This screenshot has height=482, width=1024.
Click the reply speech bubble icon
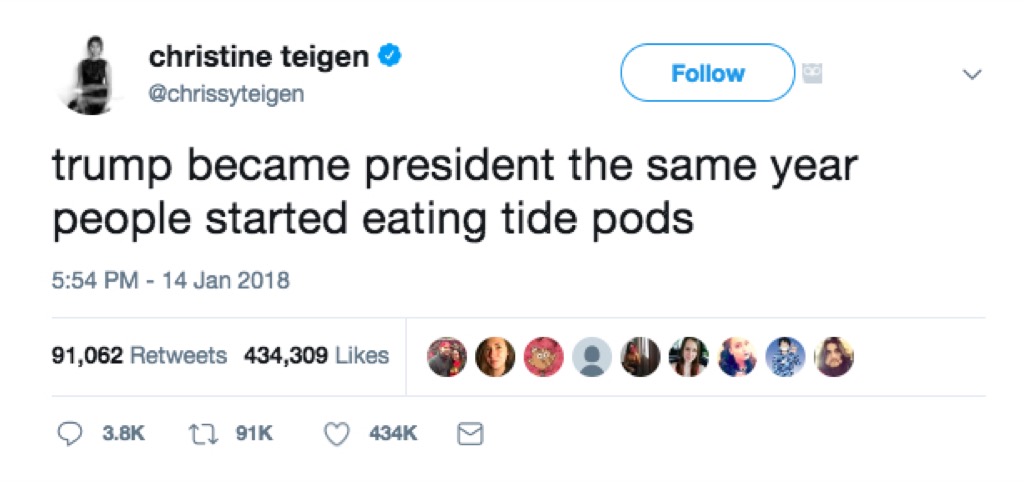(69, 434)
